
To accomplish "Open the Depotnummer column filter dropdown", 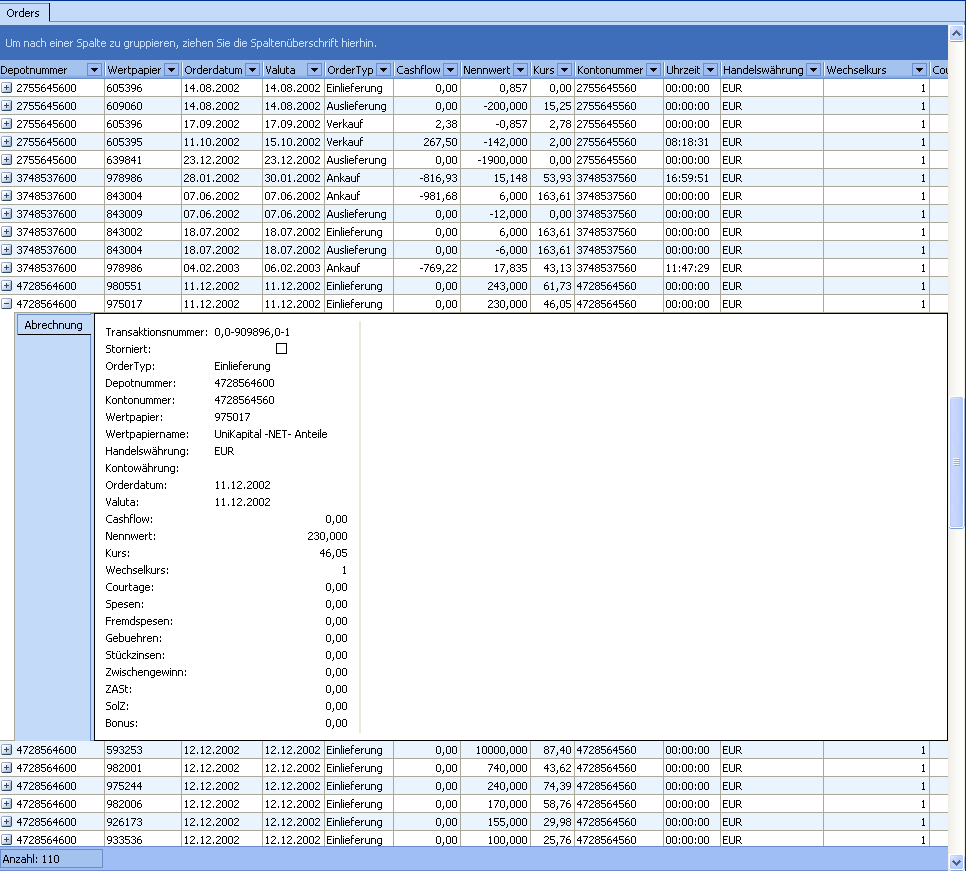I will pos(95,70).
